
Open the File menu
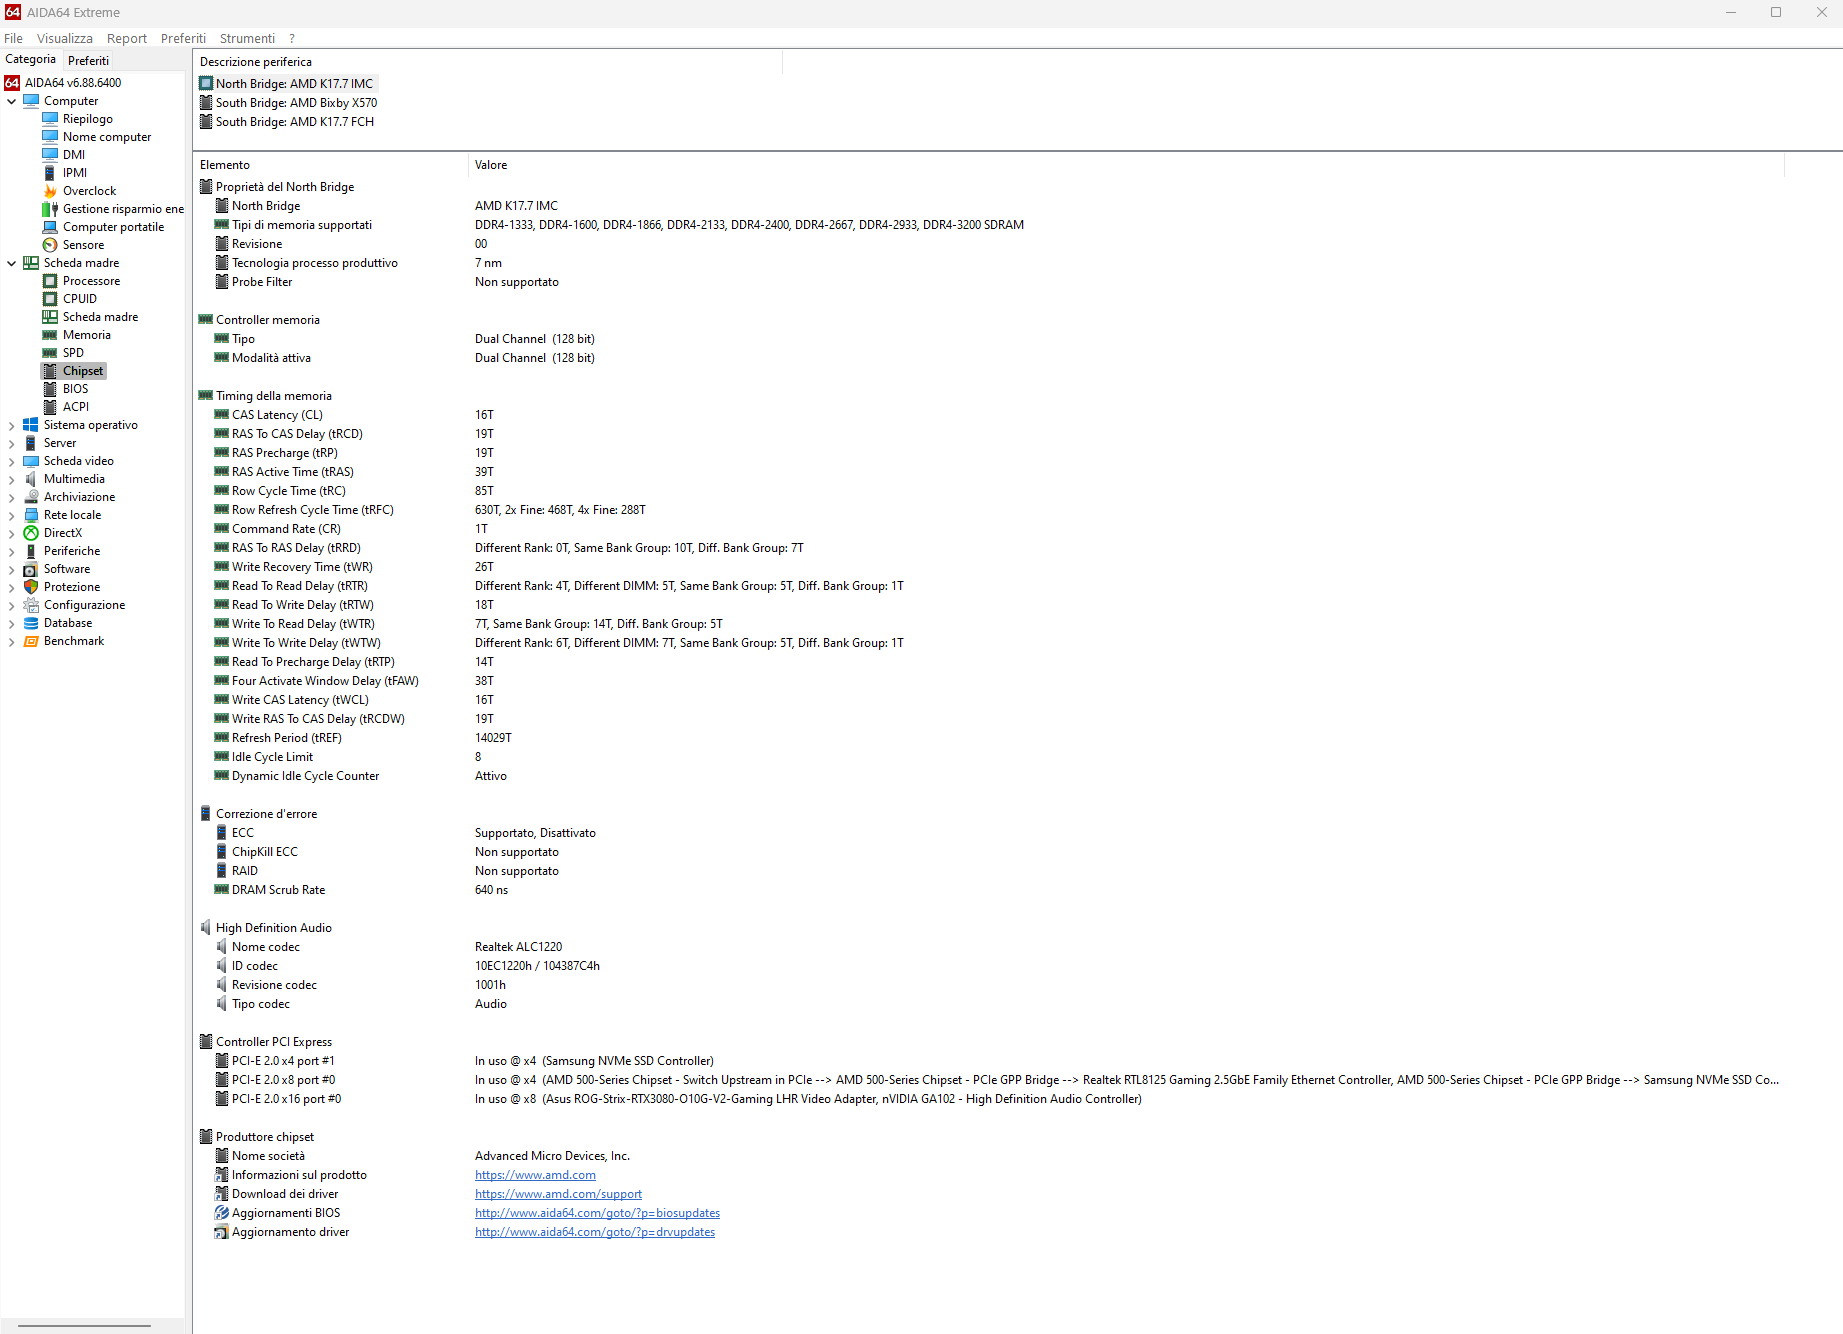13,38
